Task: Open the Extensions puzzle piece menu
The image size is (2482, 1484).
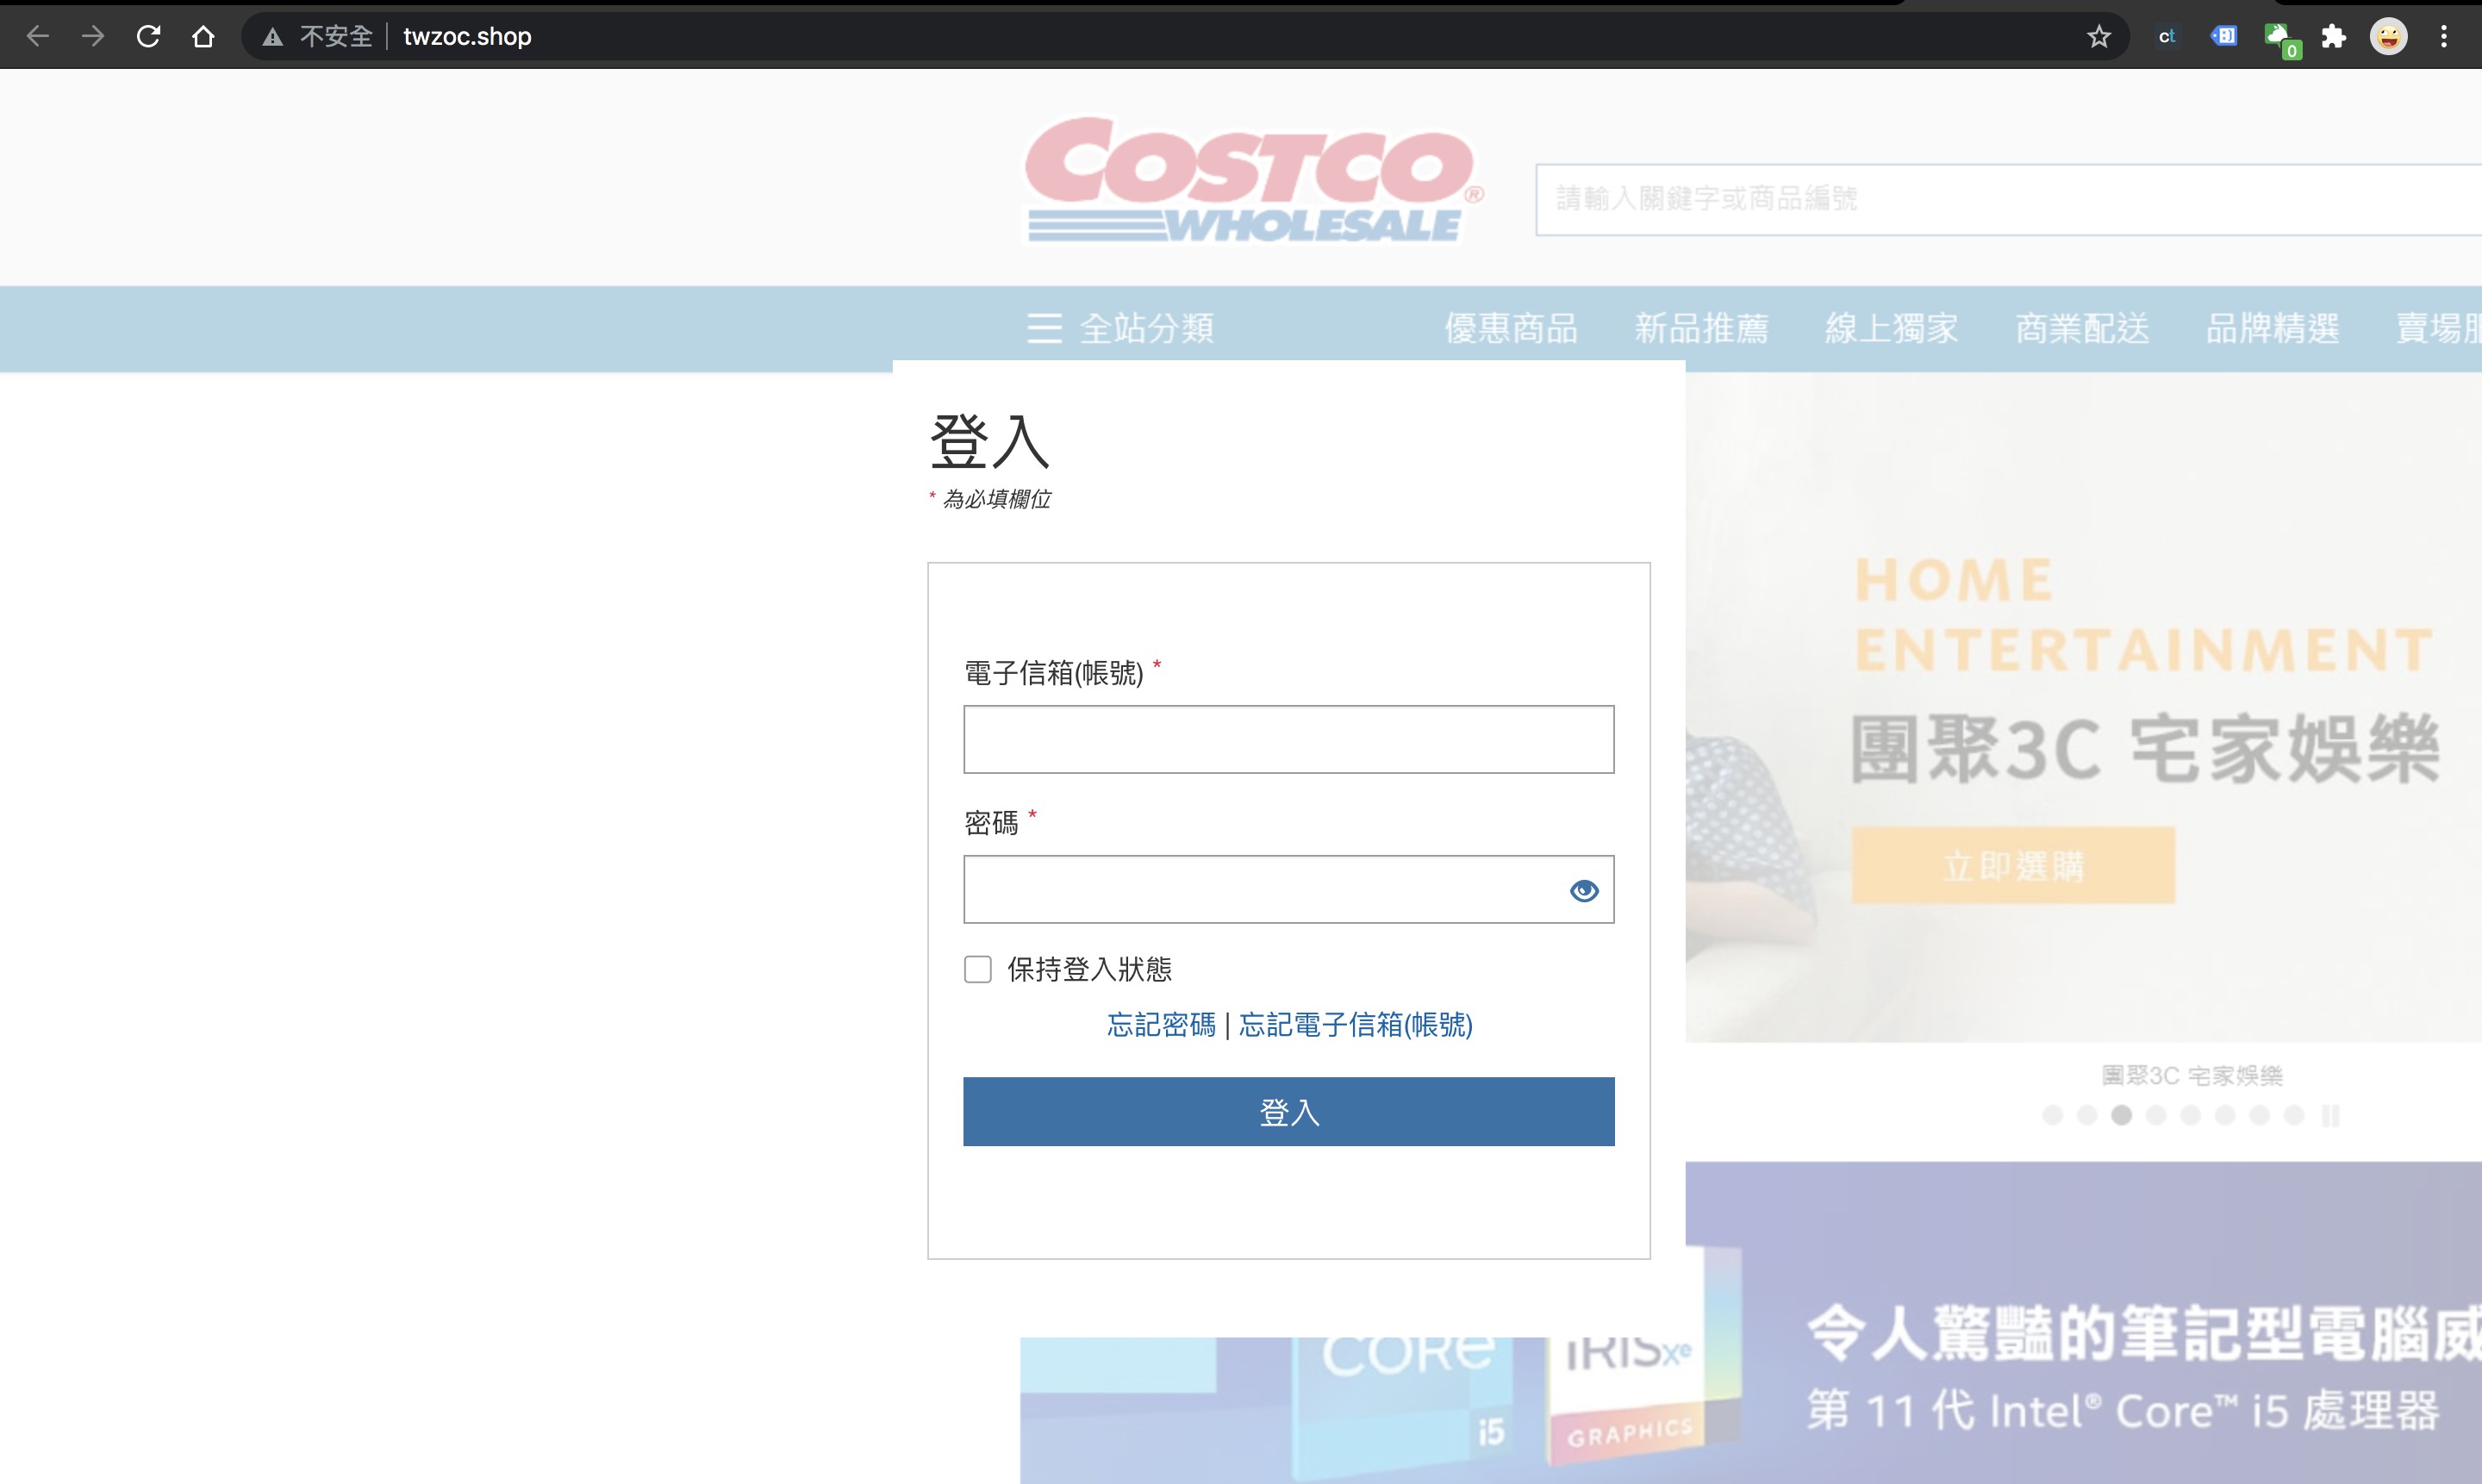Action: pyautogui.click(x=2333, y=37)
